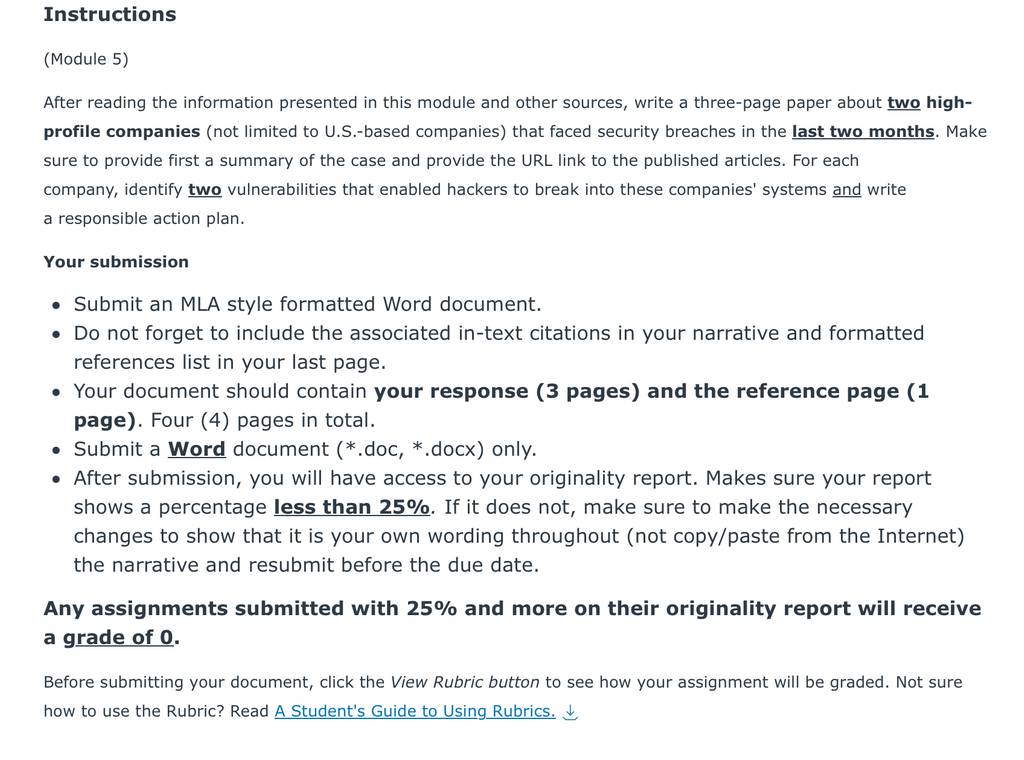
Task: Click the underlined 'two' before 'vulnerabilities'
Action: (205, 189)
